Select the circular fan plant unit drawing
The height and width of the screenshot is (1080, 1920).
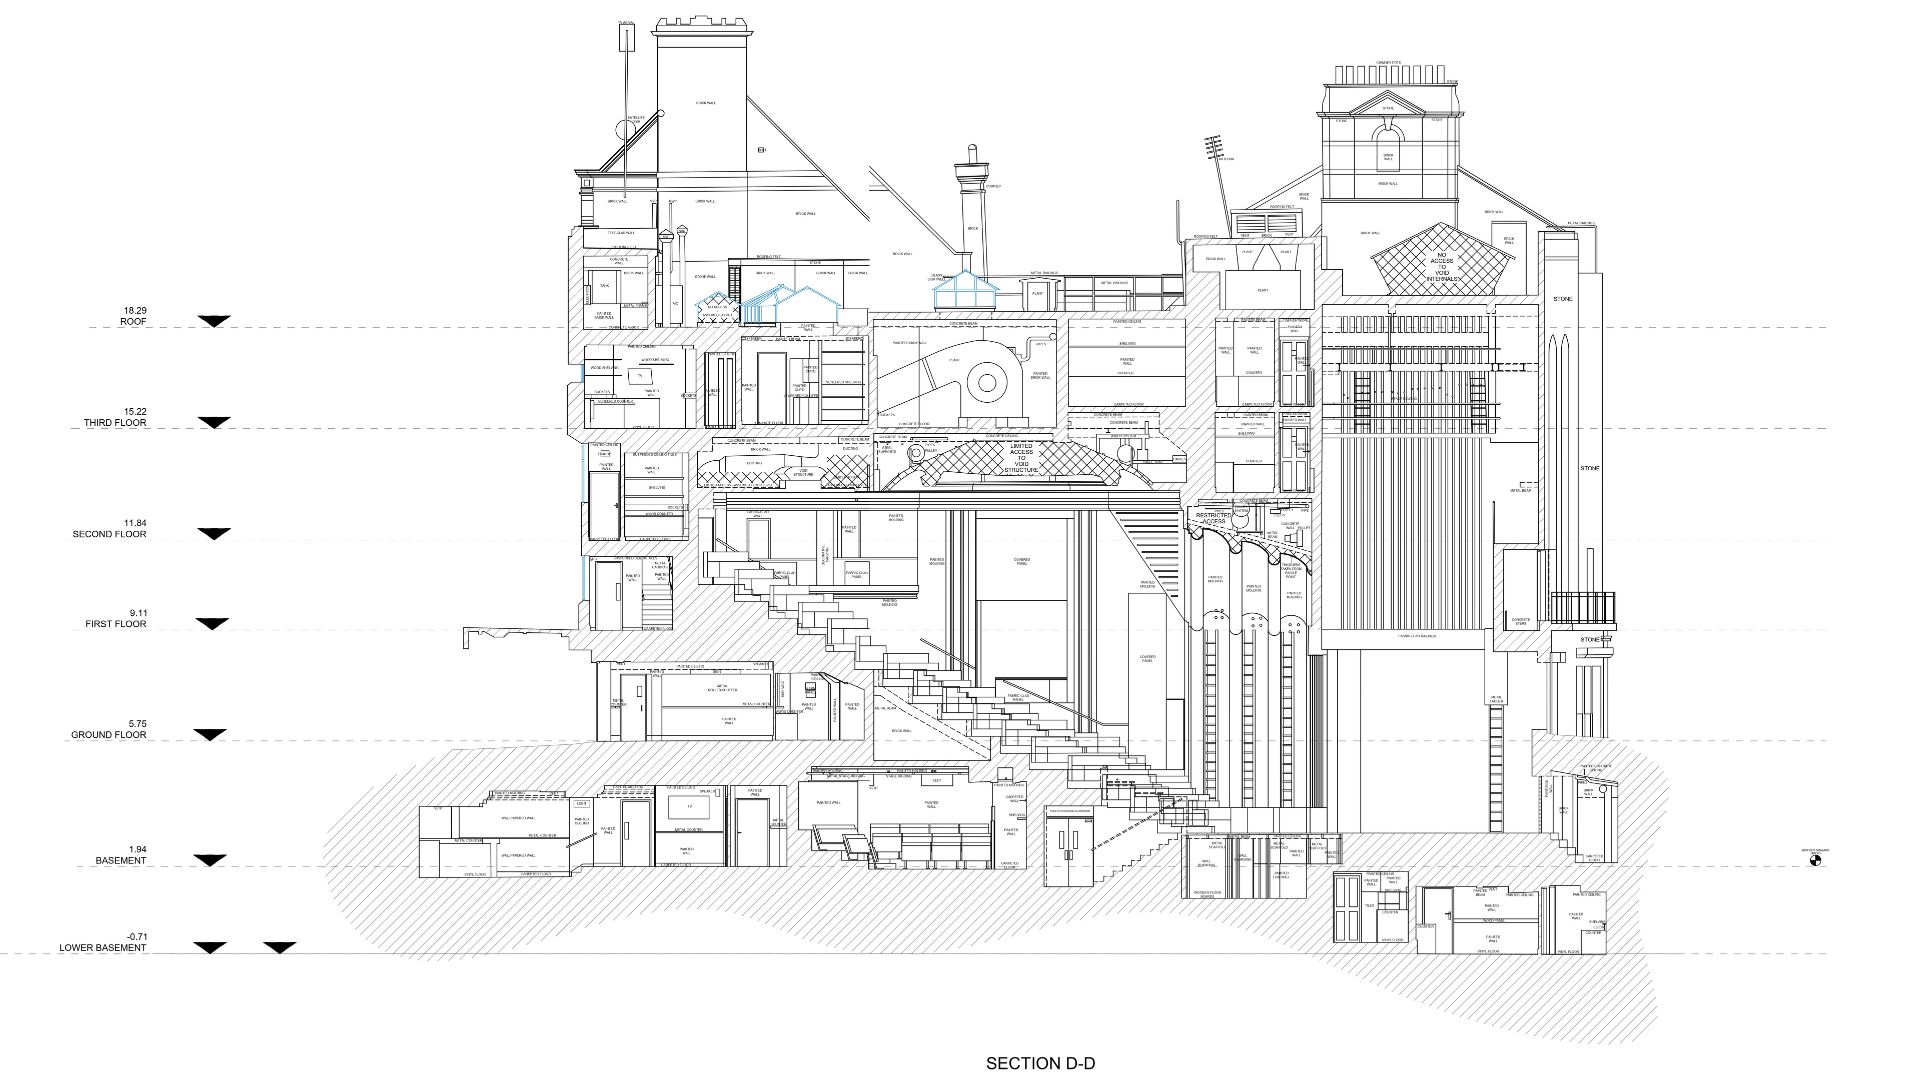pyautogui.click(x=987, y=382)
